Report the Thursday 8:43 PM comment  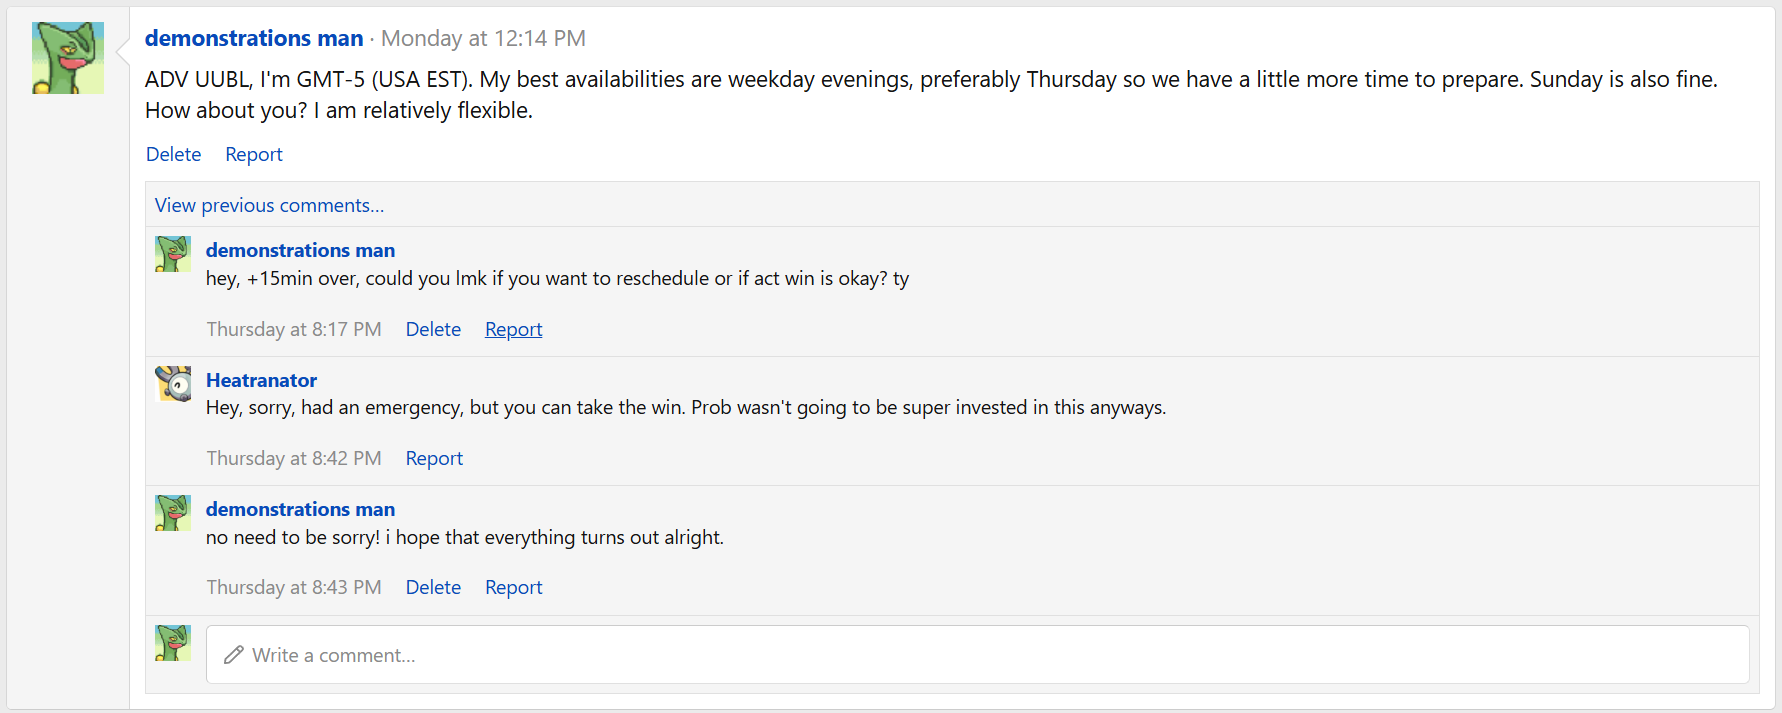514,587
